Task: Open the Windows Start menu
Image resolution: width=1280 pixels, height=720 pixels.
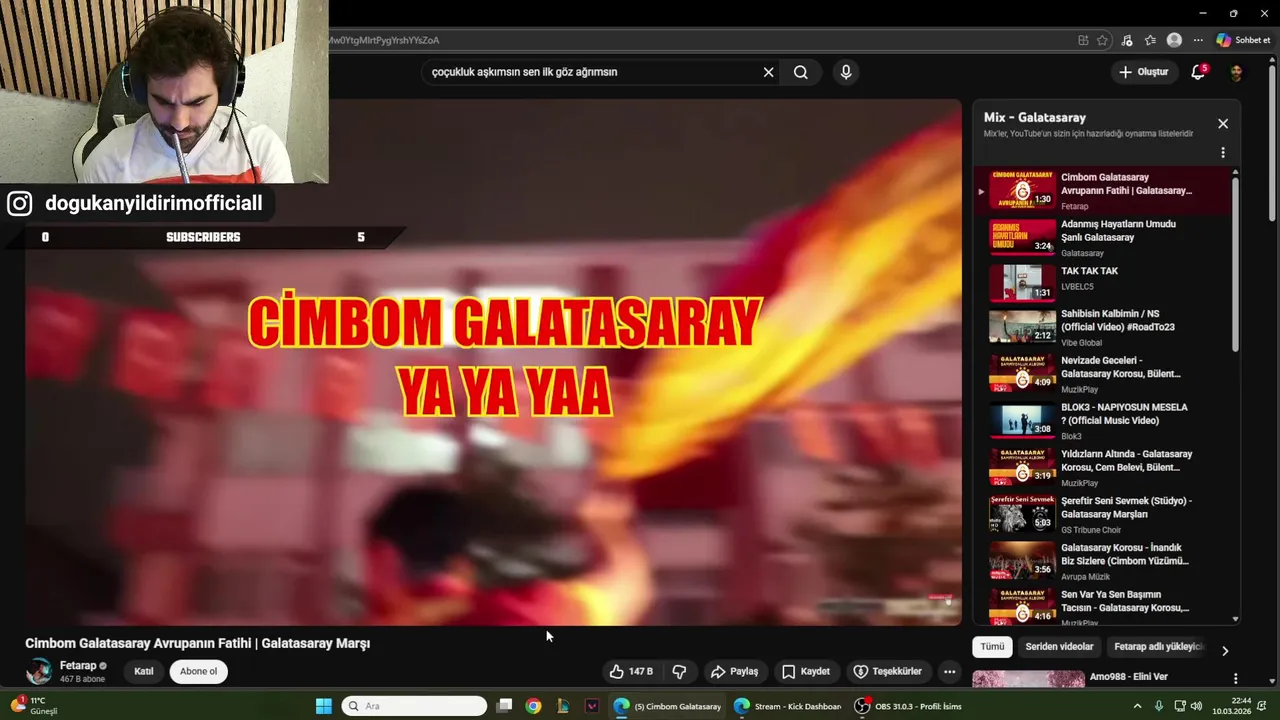Action: click(323, 706)
